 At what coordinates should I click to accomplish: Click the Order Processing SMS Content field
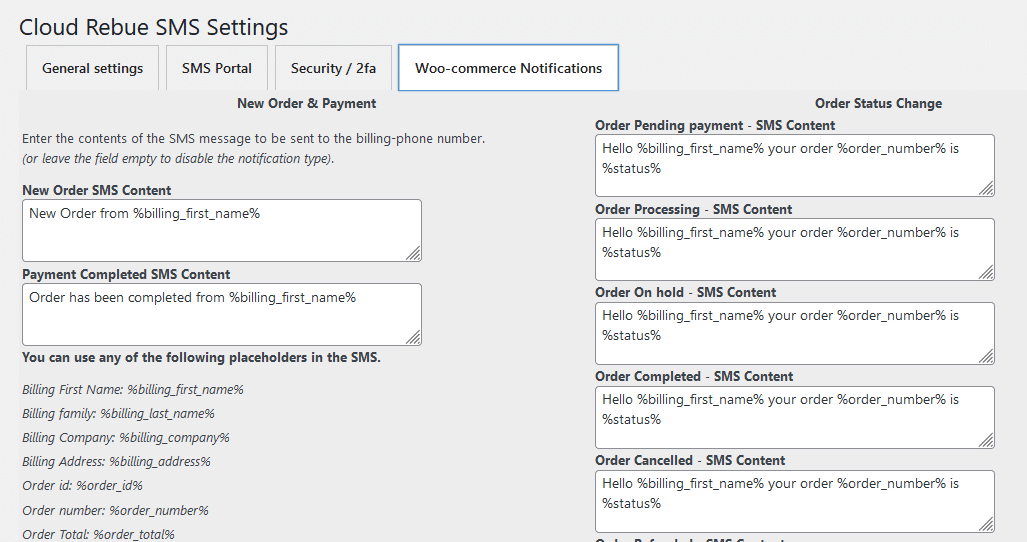pos(794,249)
